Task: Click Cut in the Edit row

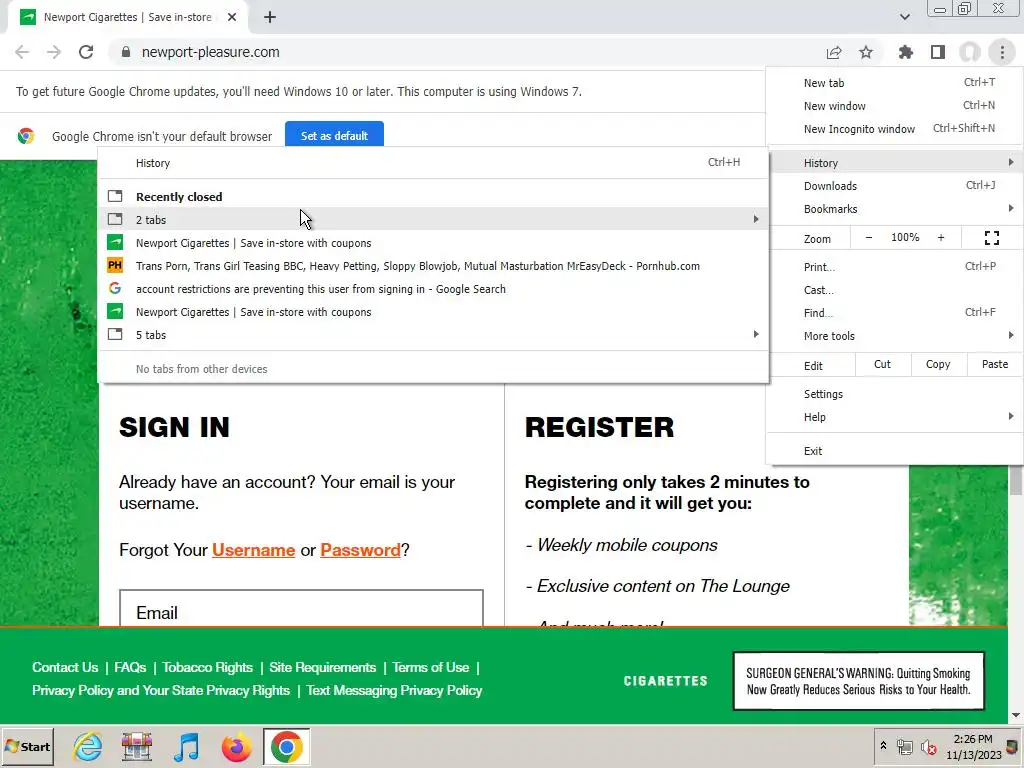Action: tap(882, 364)
